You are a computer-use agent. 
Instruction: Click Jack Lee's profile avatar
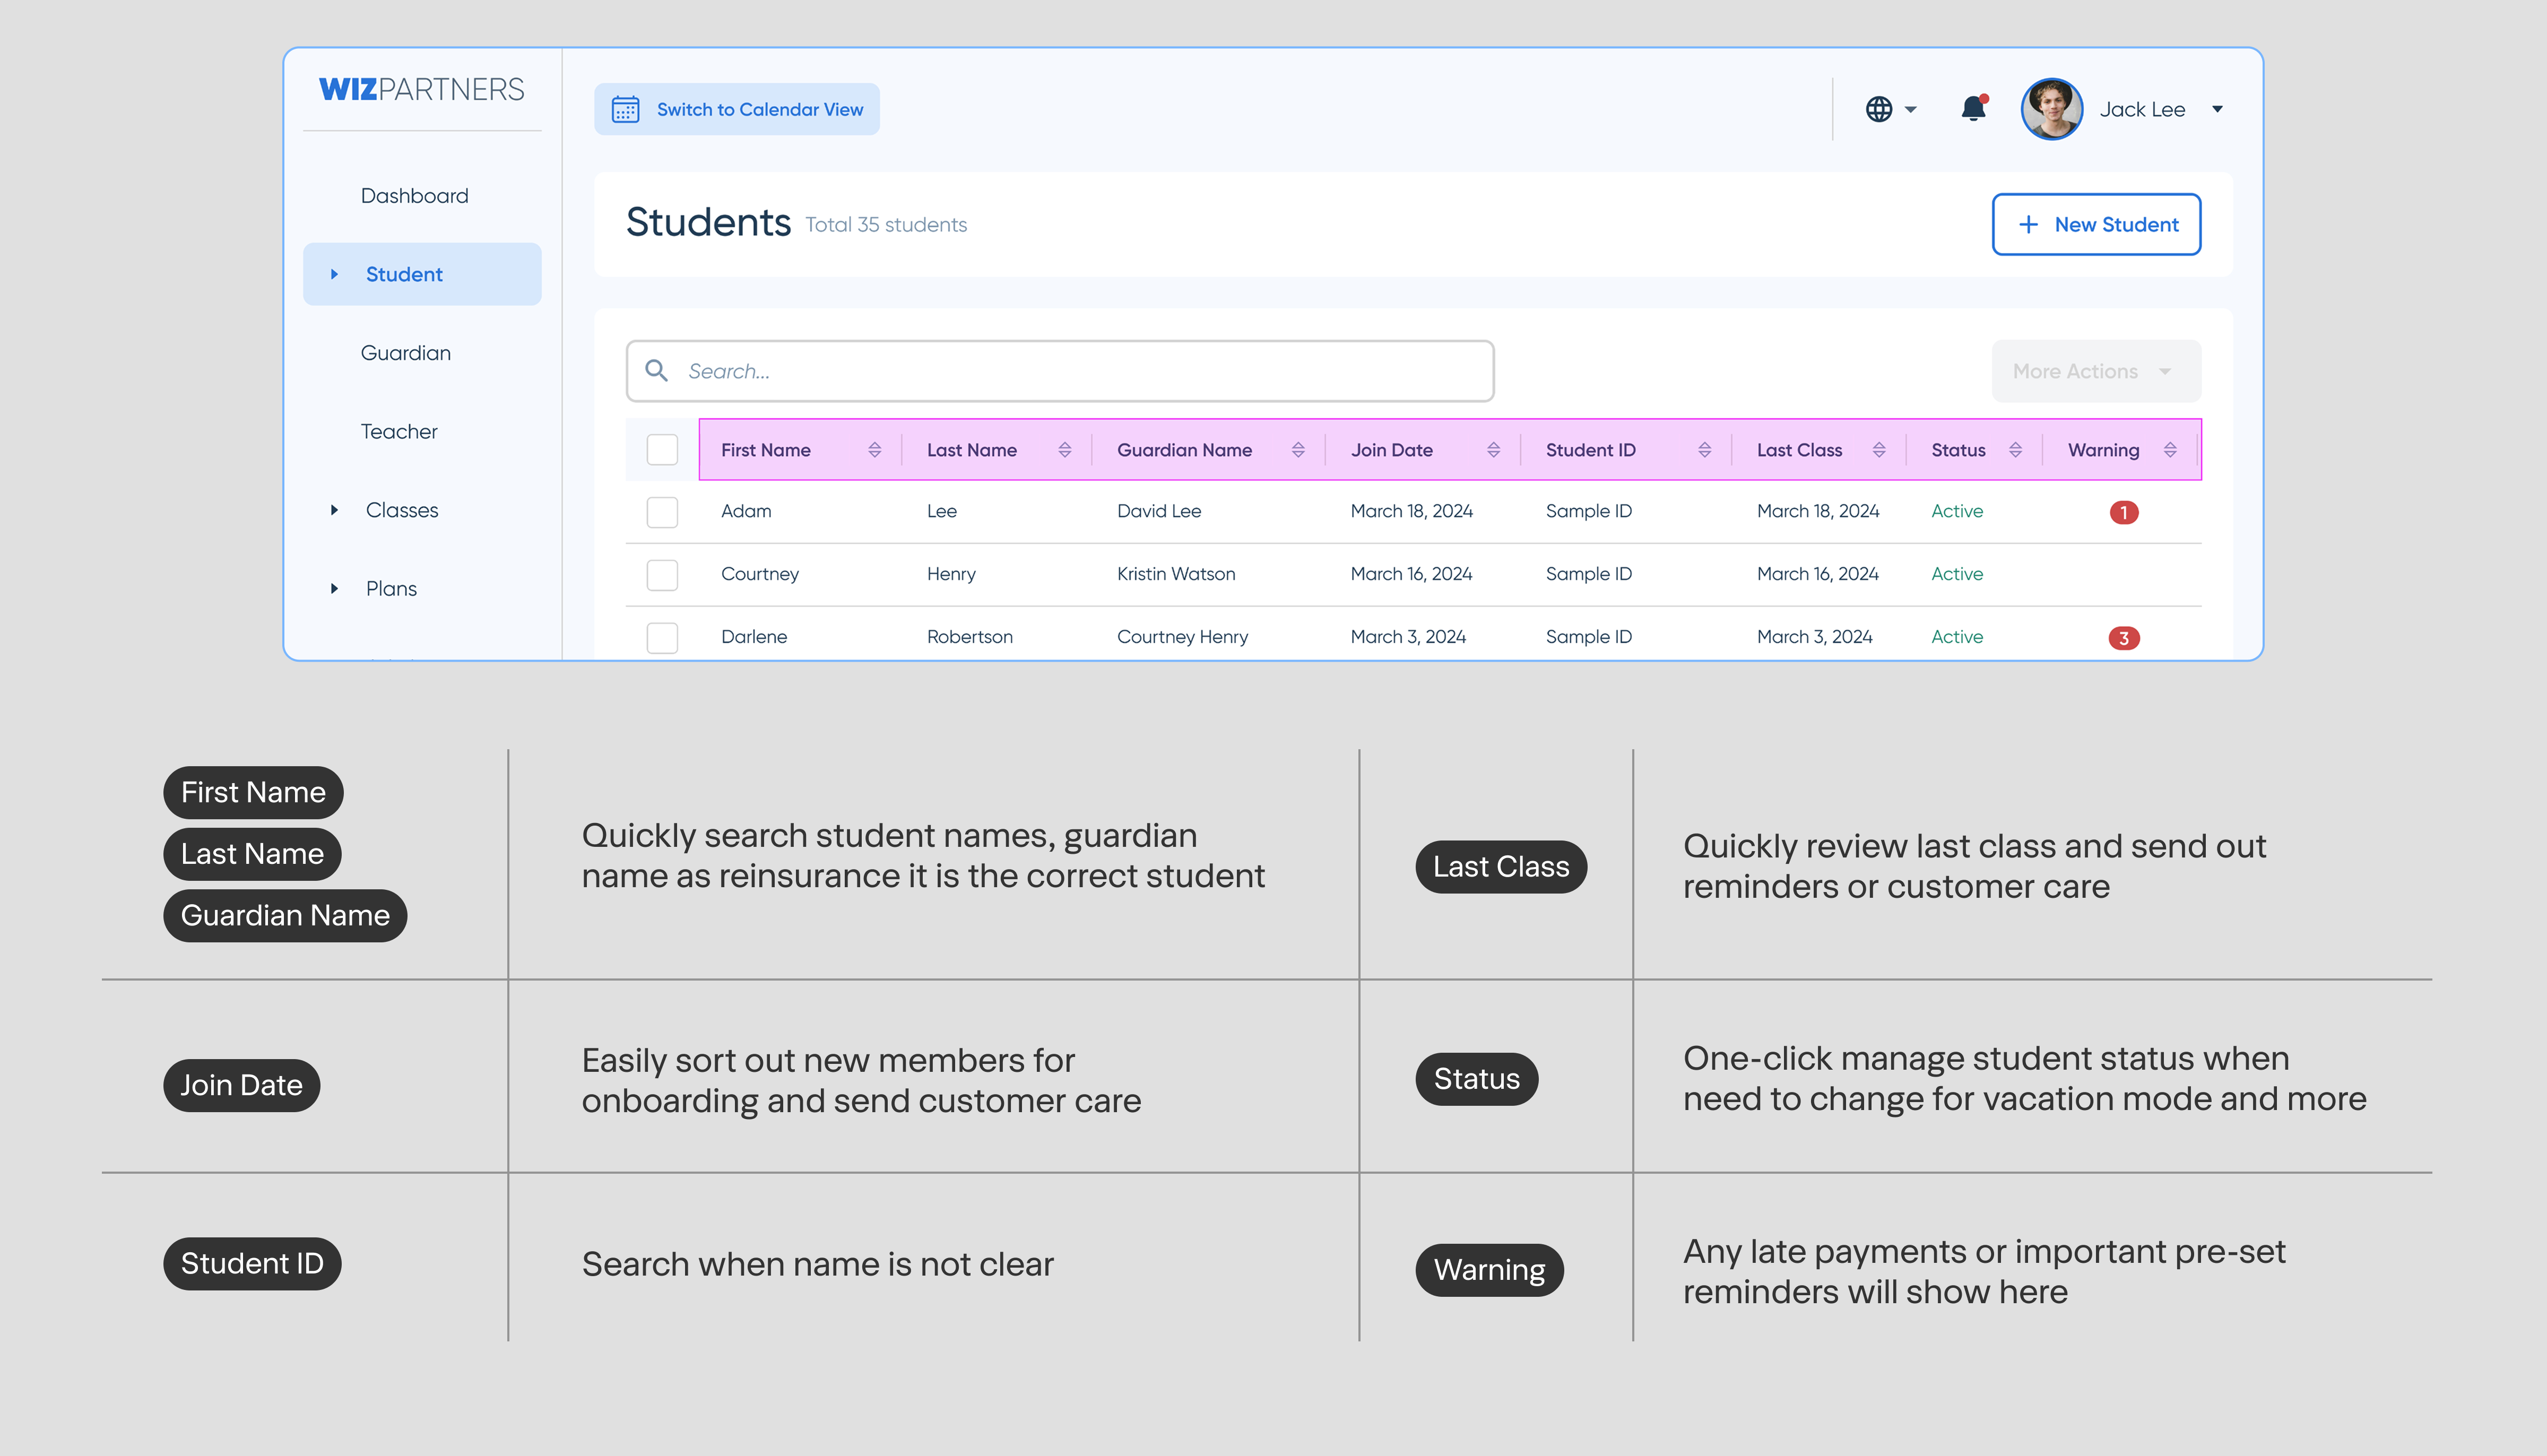(2052, 109)
